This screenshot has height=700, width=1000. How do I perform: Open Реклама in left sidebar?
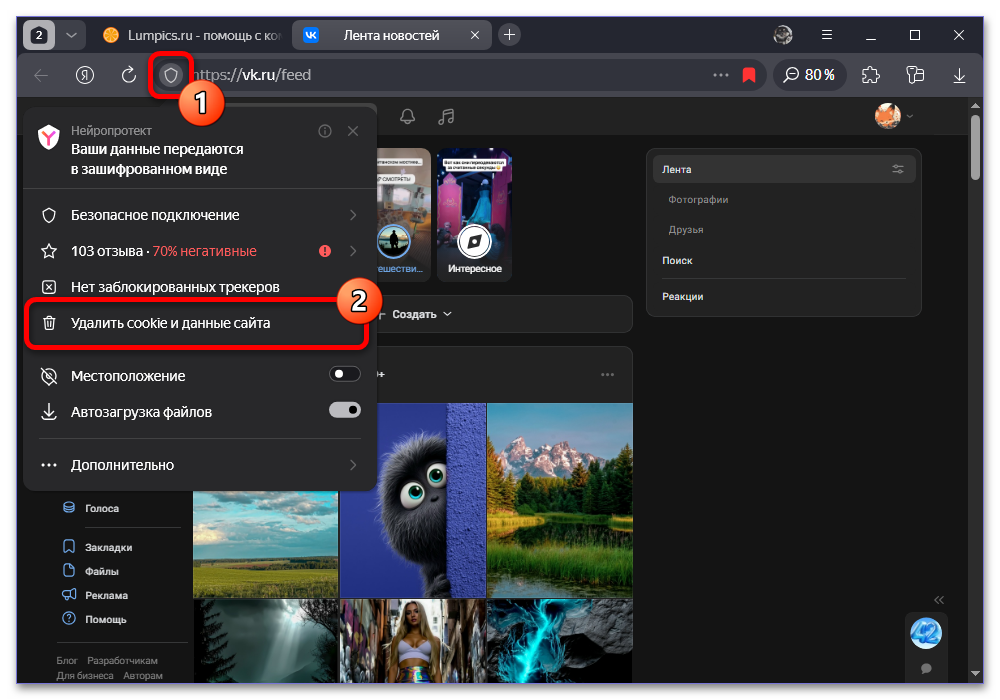tap(94, 595)
